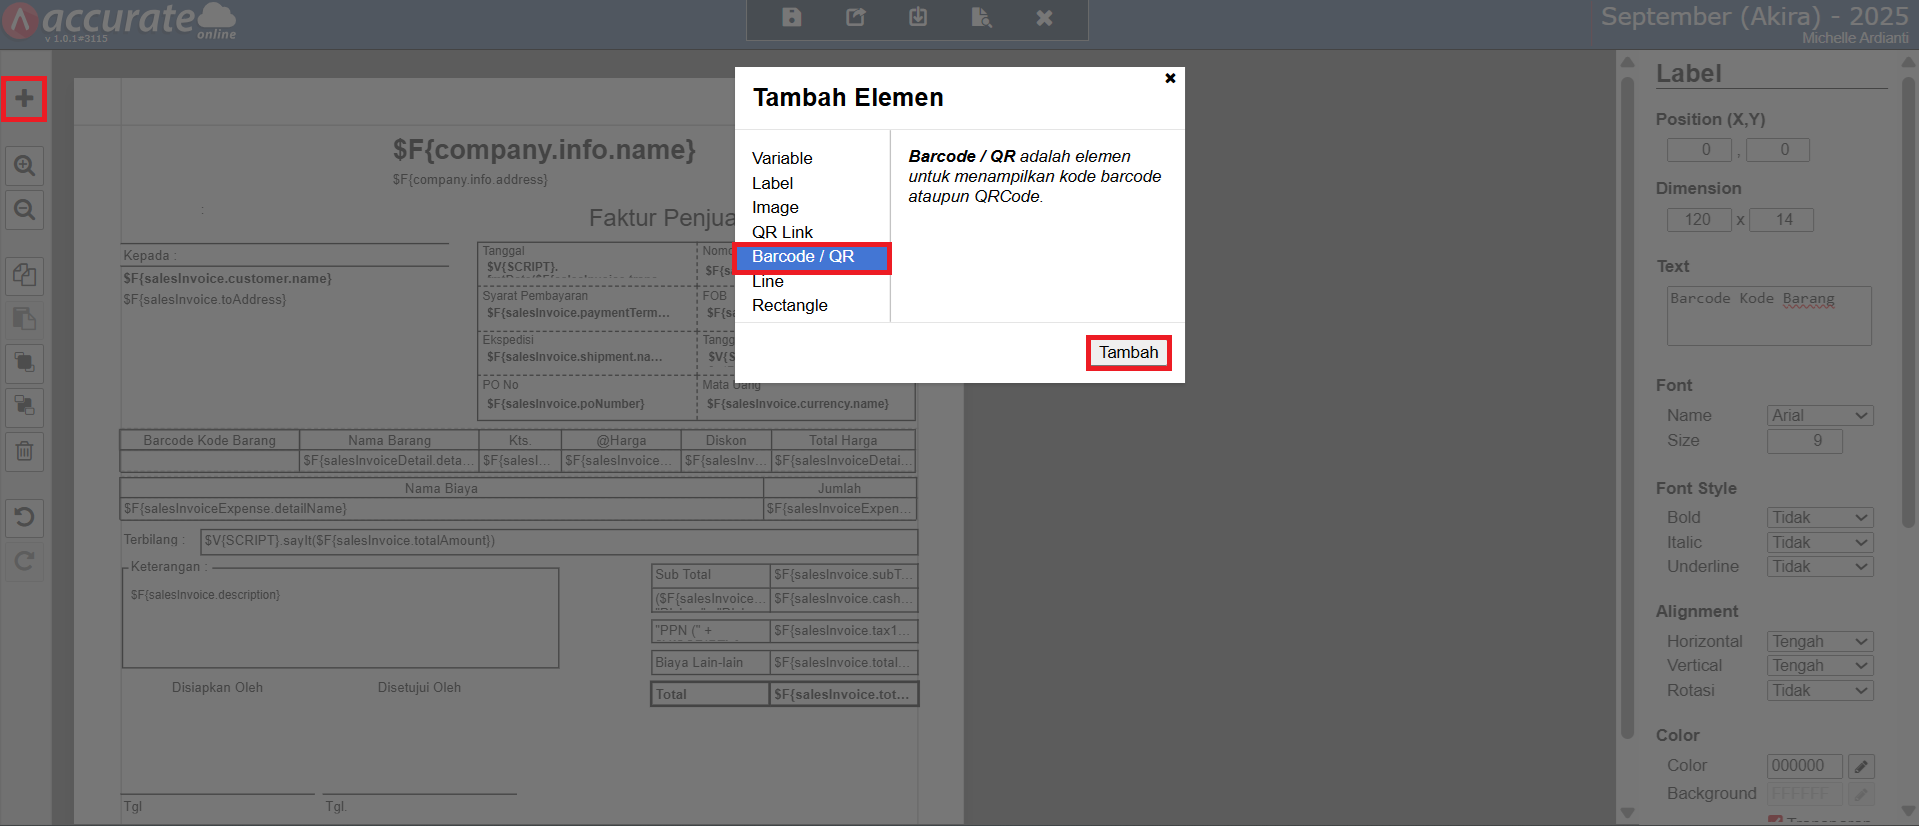The image size is (1919, 826).
Task: Select Barcode / QR in element list
Action: pyautogui.click(x=803, y=257)
